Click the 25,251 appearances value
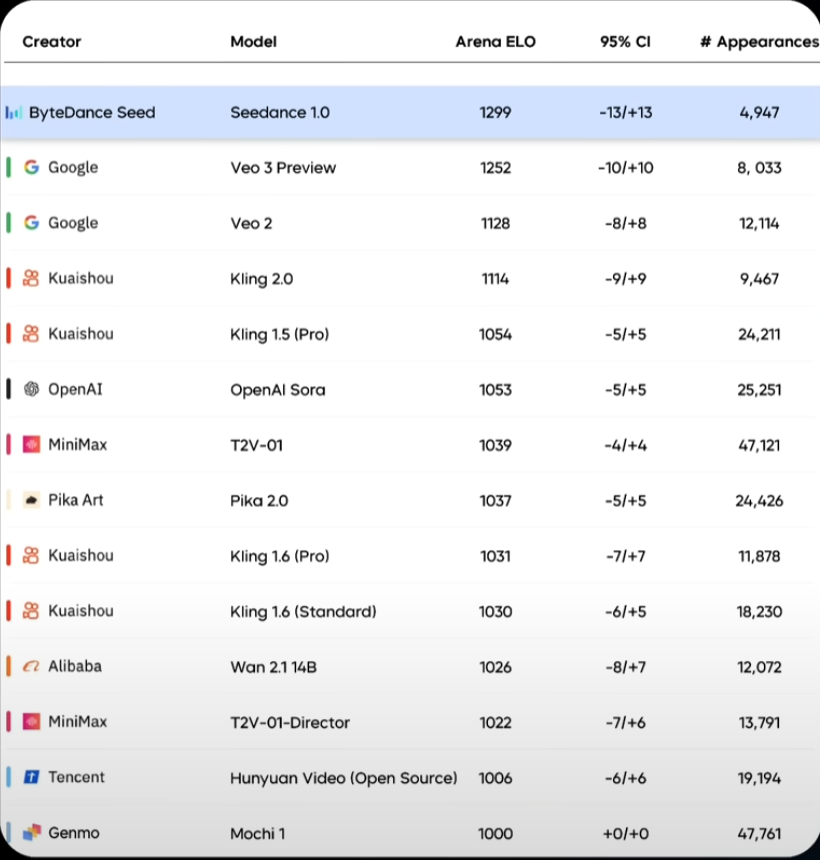 759,390
